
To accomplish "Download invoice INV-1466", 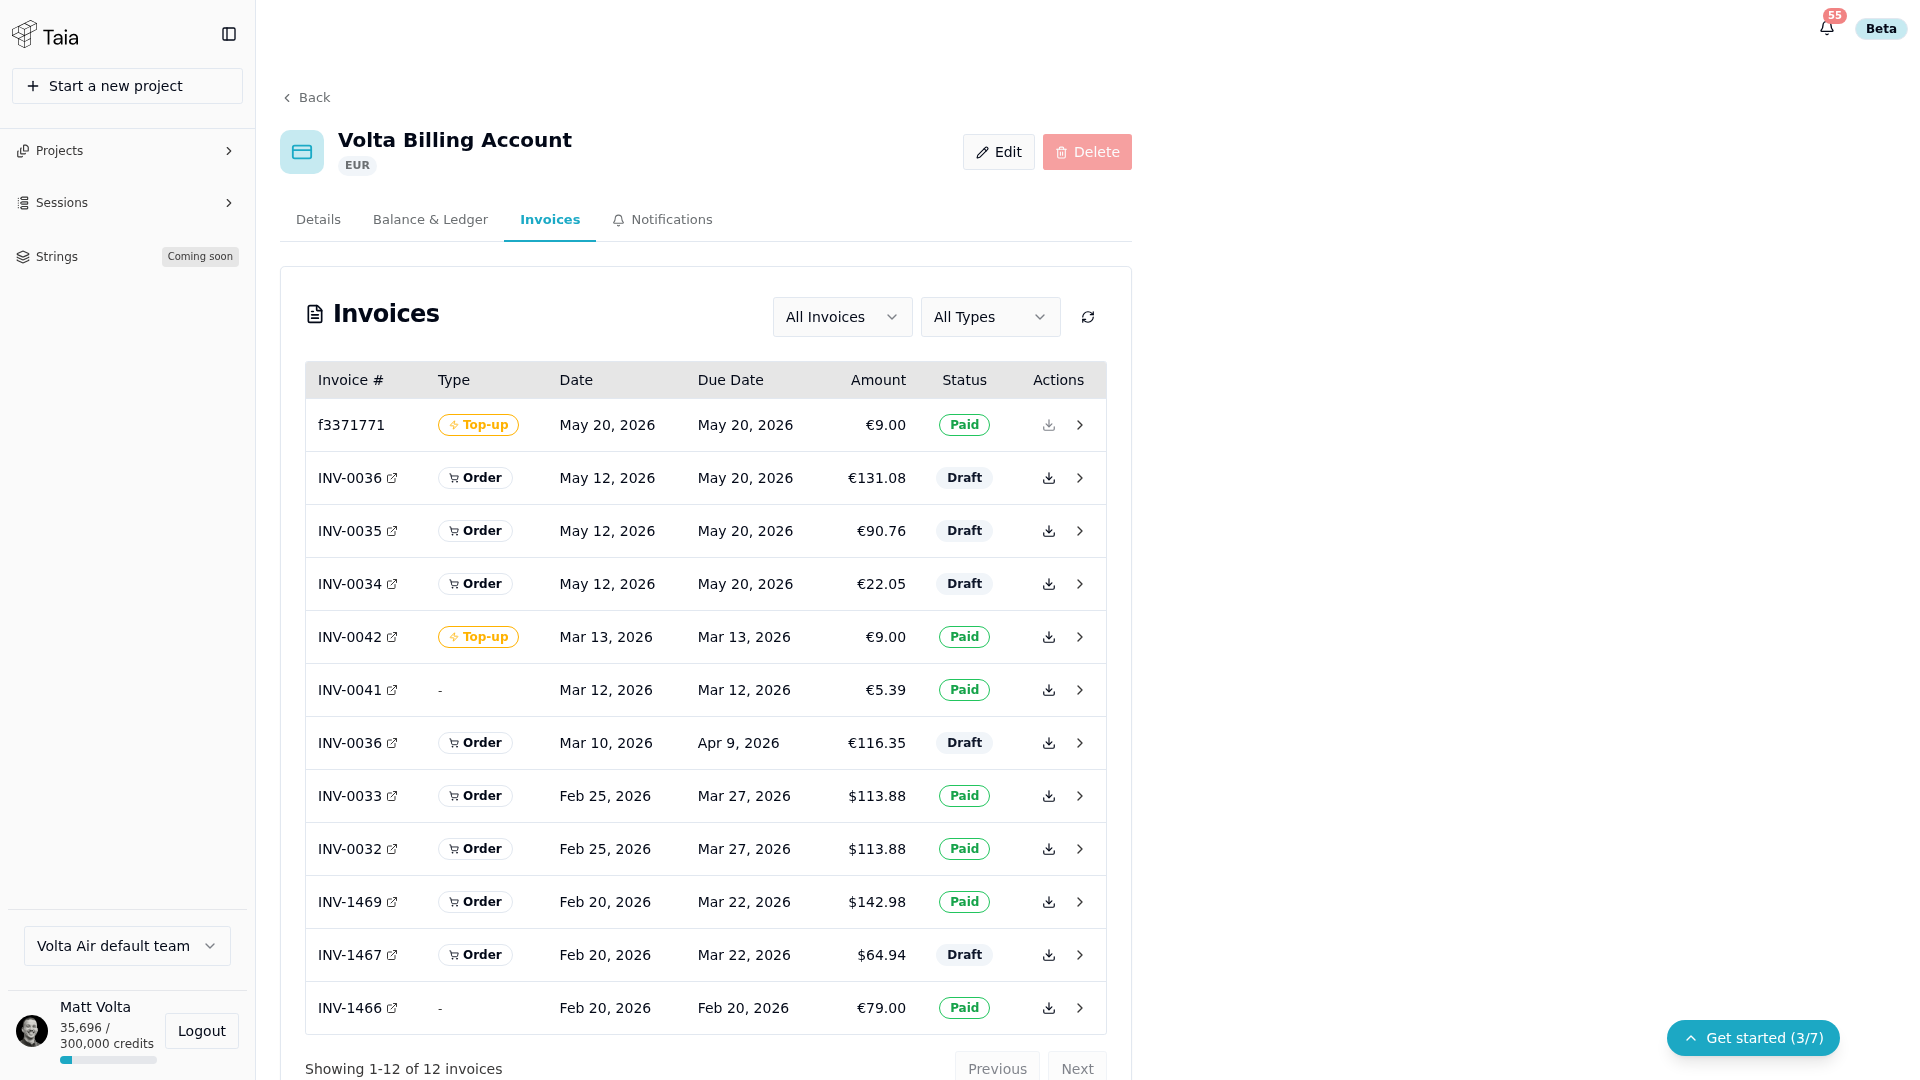I will (x=1049, y=1008).
